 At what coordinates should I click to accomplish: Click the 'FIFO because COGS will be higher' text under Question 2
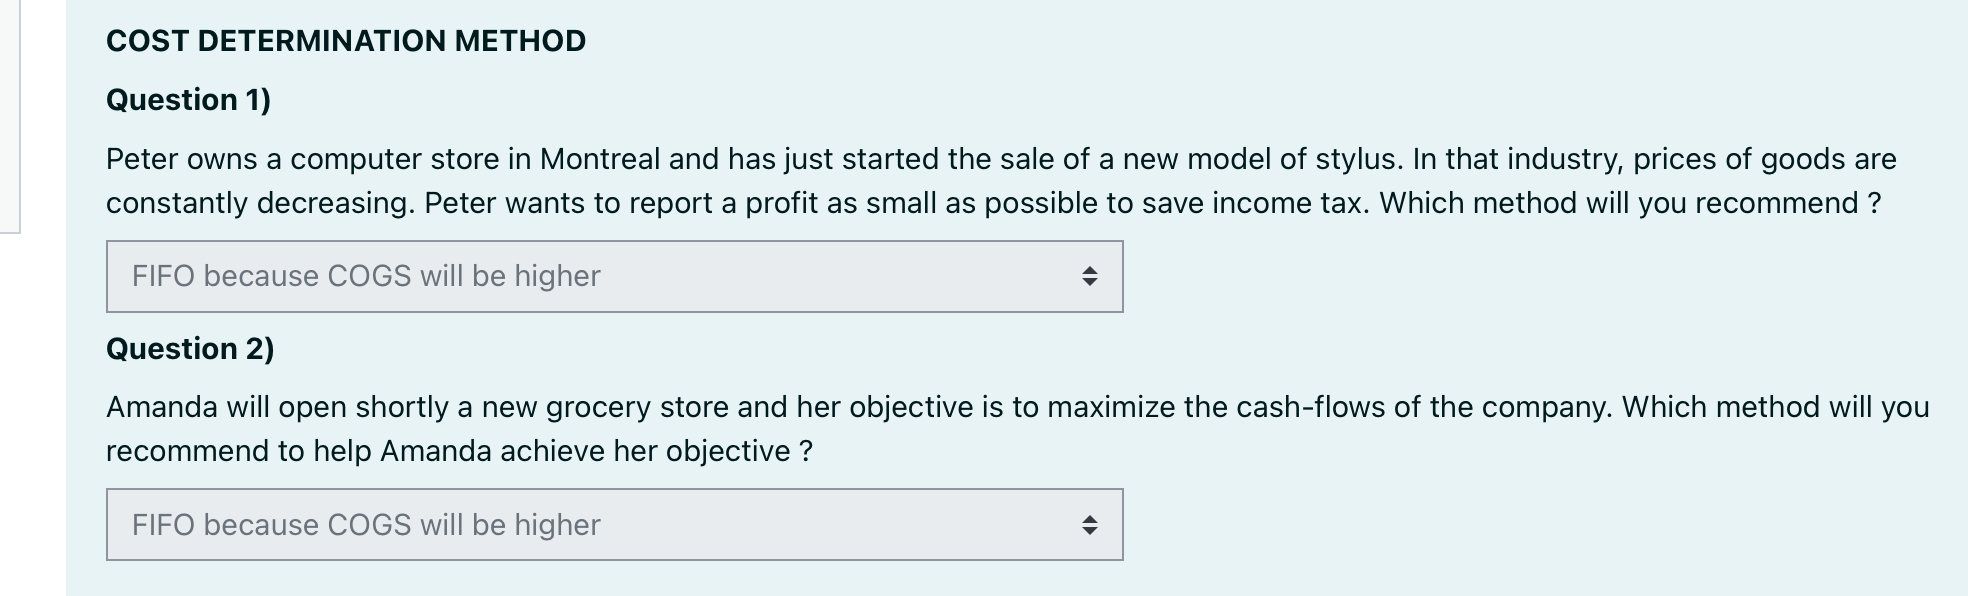(x=366, y=525)
